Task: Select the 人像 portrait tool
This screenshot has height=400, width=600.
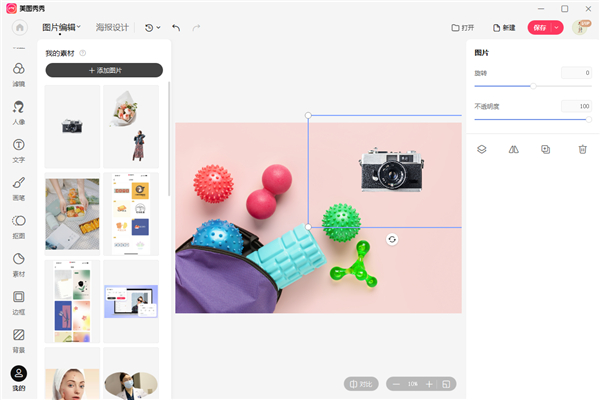Action: click(18, 111)
